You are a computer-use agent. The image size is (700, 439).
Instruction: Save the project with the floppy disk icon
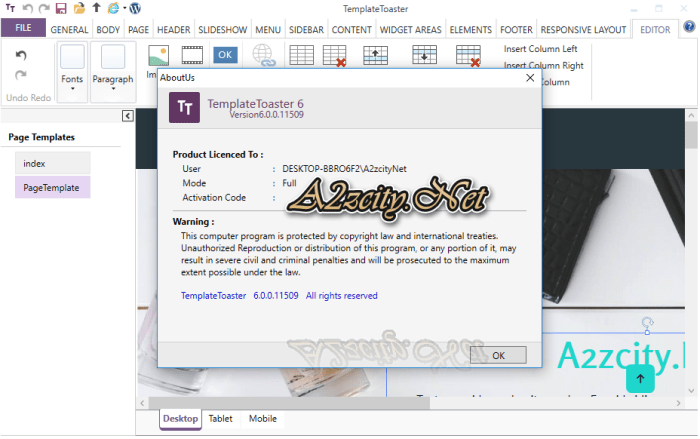point(61,8)
